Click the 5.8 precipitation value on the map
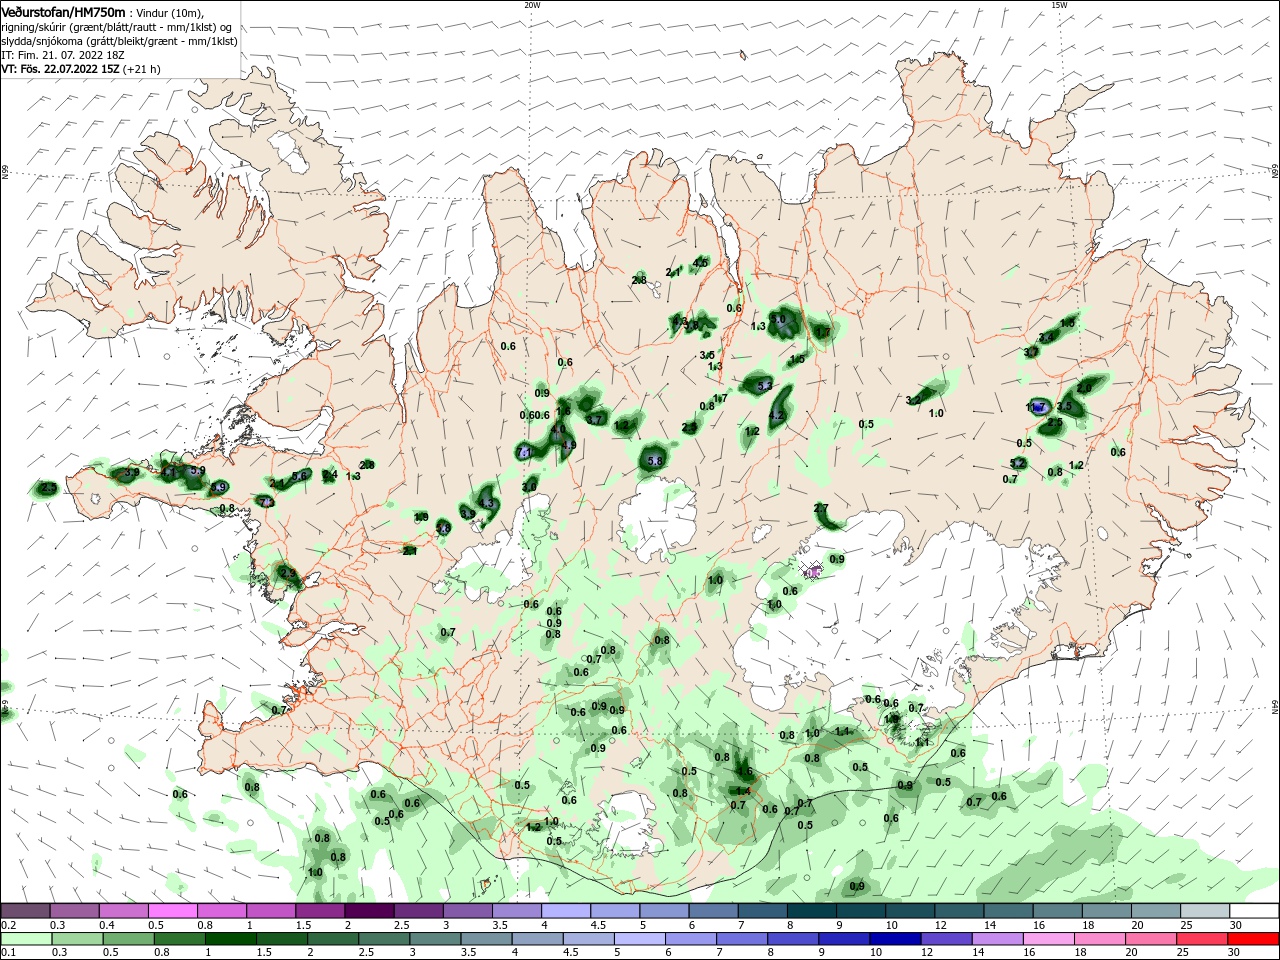Image resolution: width=1280 pixels, height=960 pixels. (656, 461)
